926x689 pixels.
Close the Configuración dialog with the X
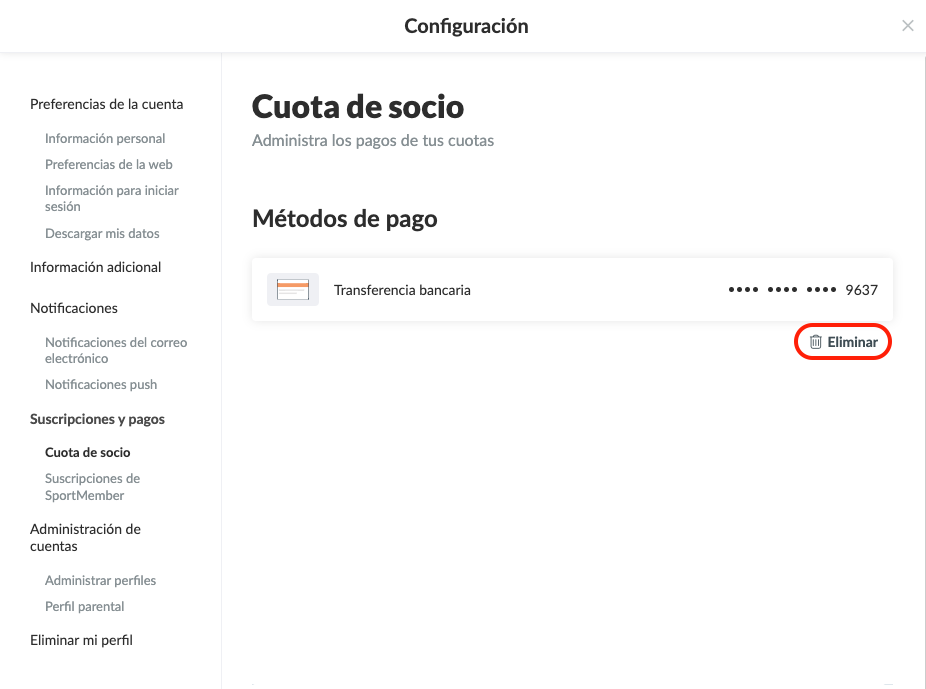(x=907, y=26)
